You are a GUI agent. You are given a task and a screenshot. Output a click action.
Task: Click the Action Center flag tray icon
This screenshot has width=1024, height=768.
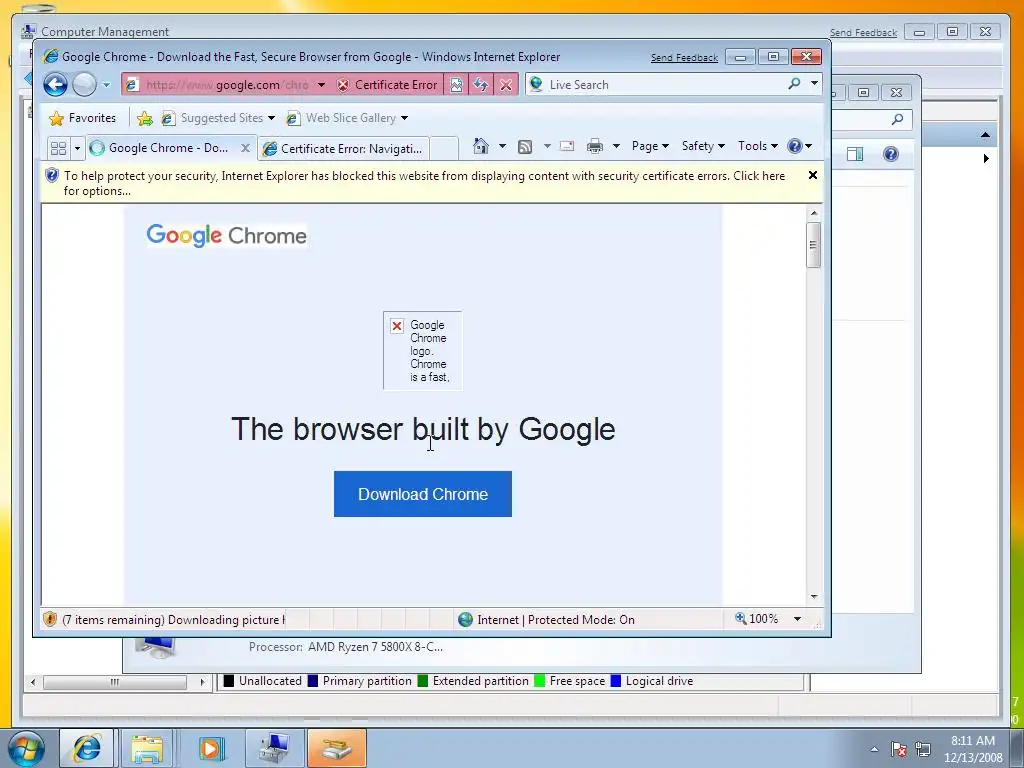(899, 749)
